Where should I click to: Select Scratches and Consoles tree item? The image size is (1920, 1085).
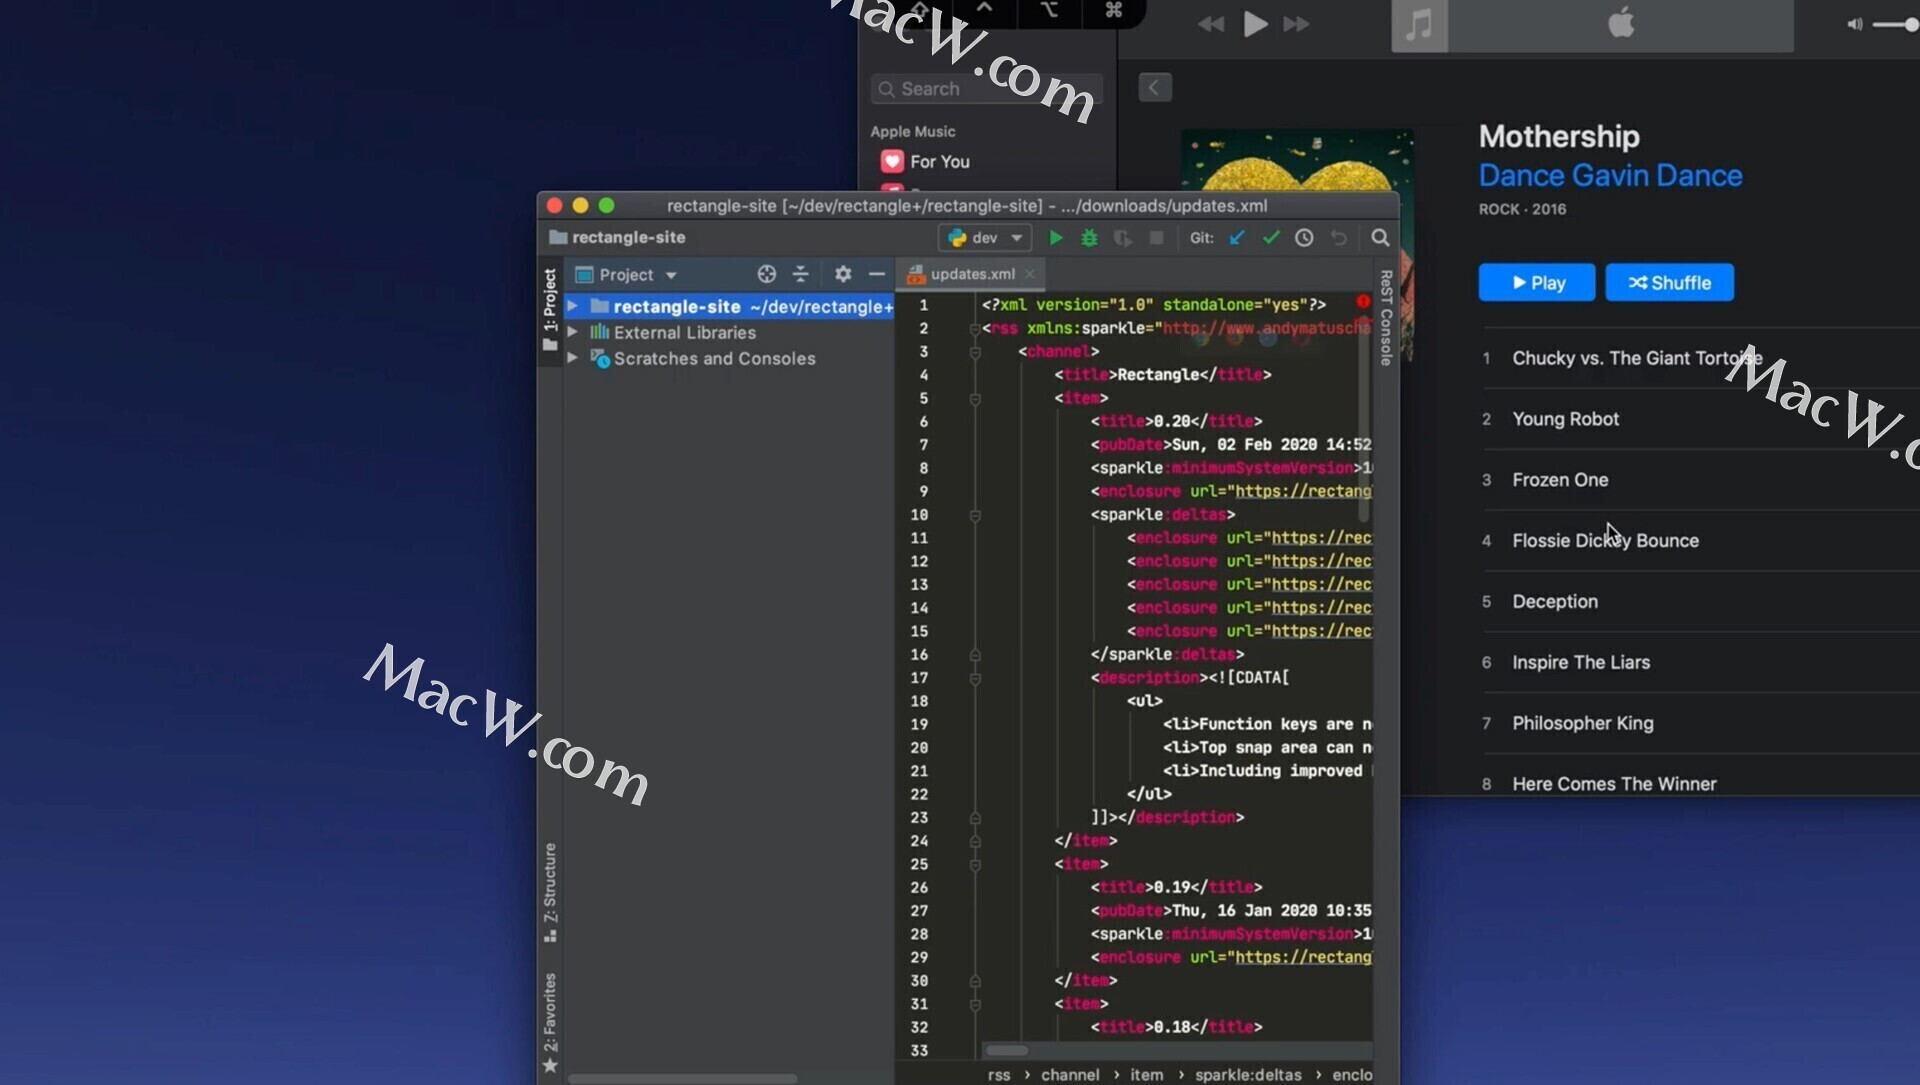point(714,358)
